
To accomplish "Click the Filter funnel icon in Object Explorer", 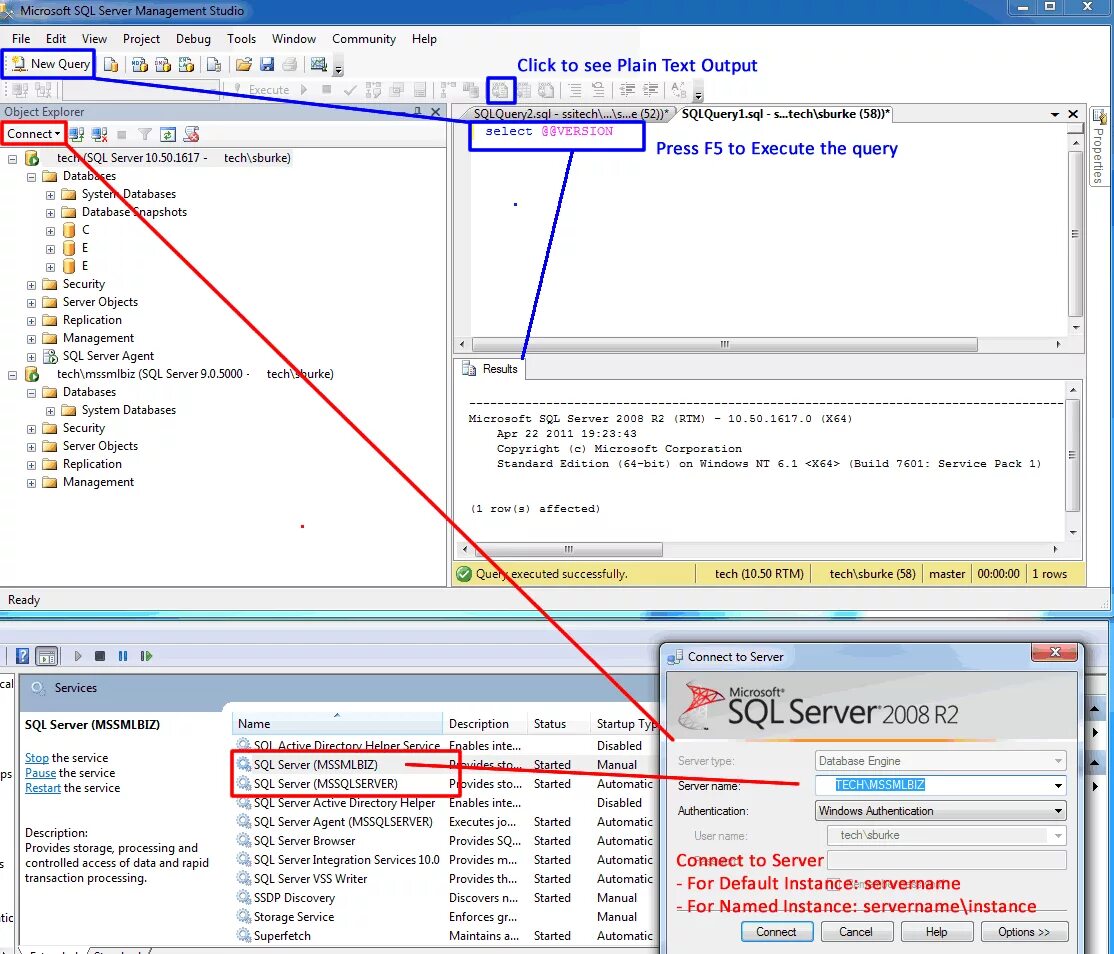I will click(145, 134).
